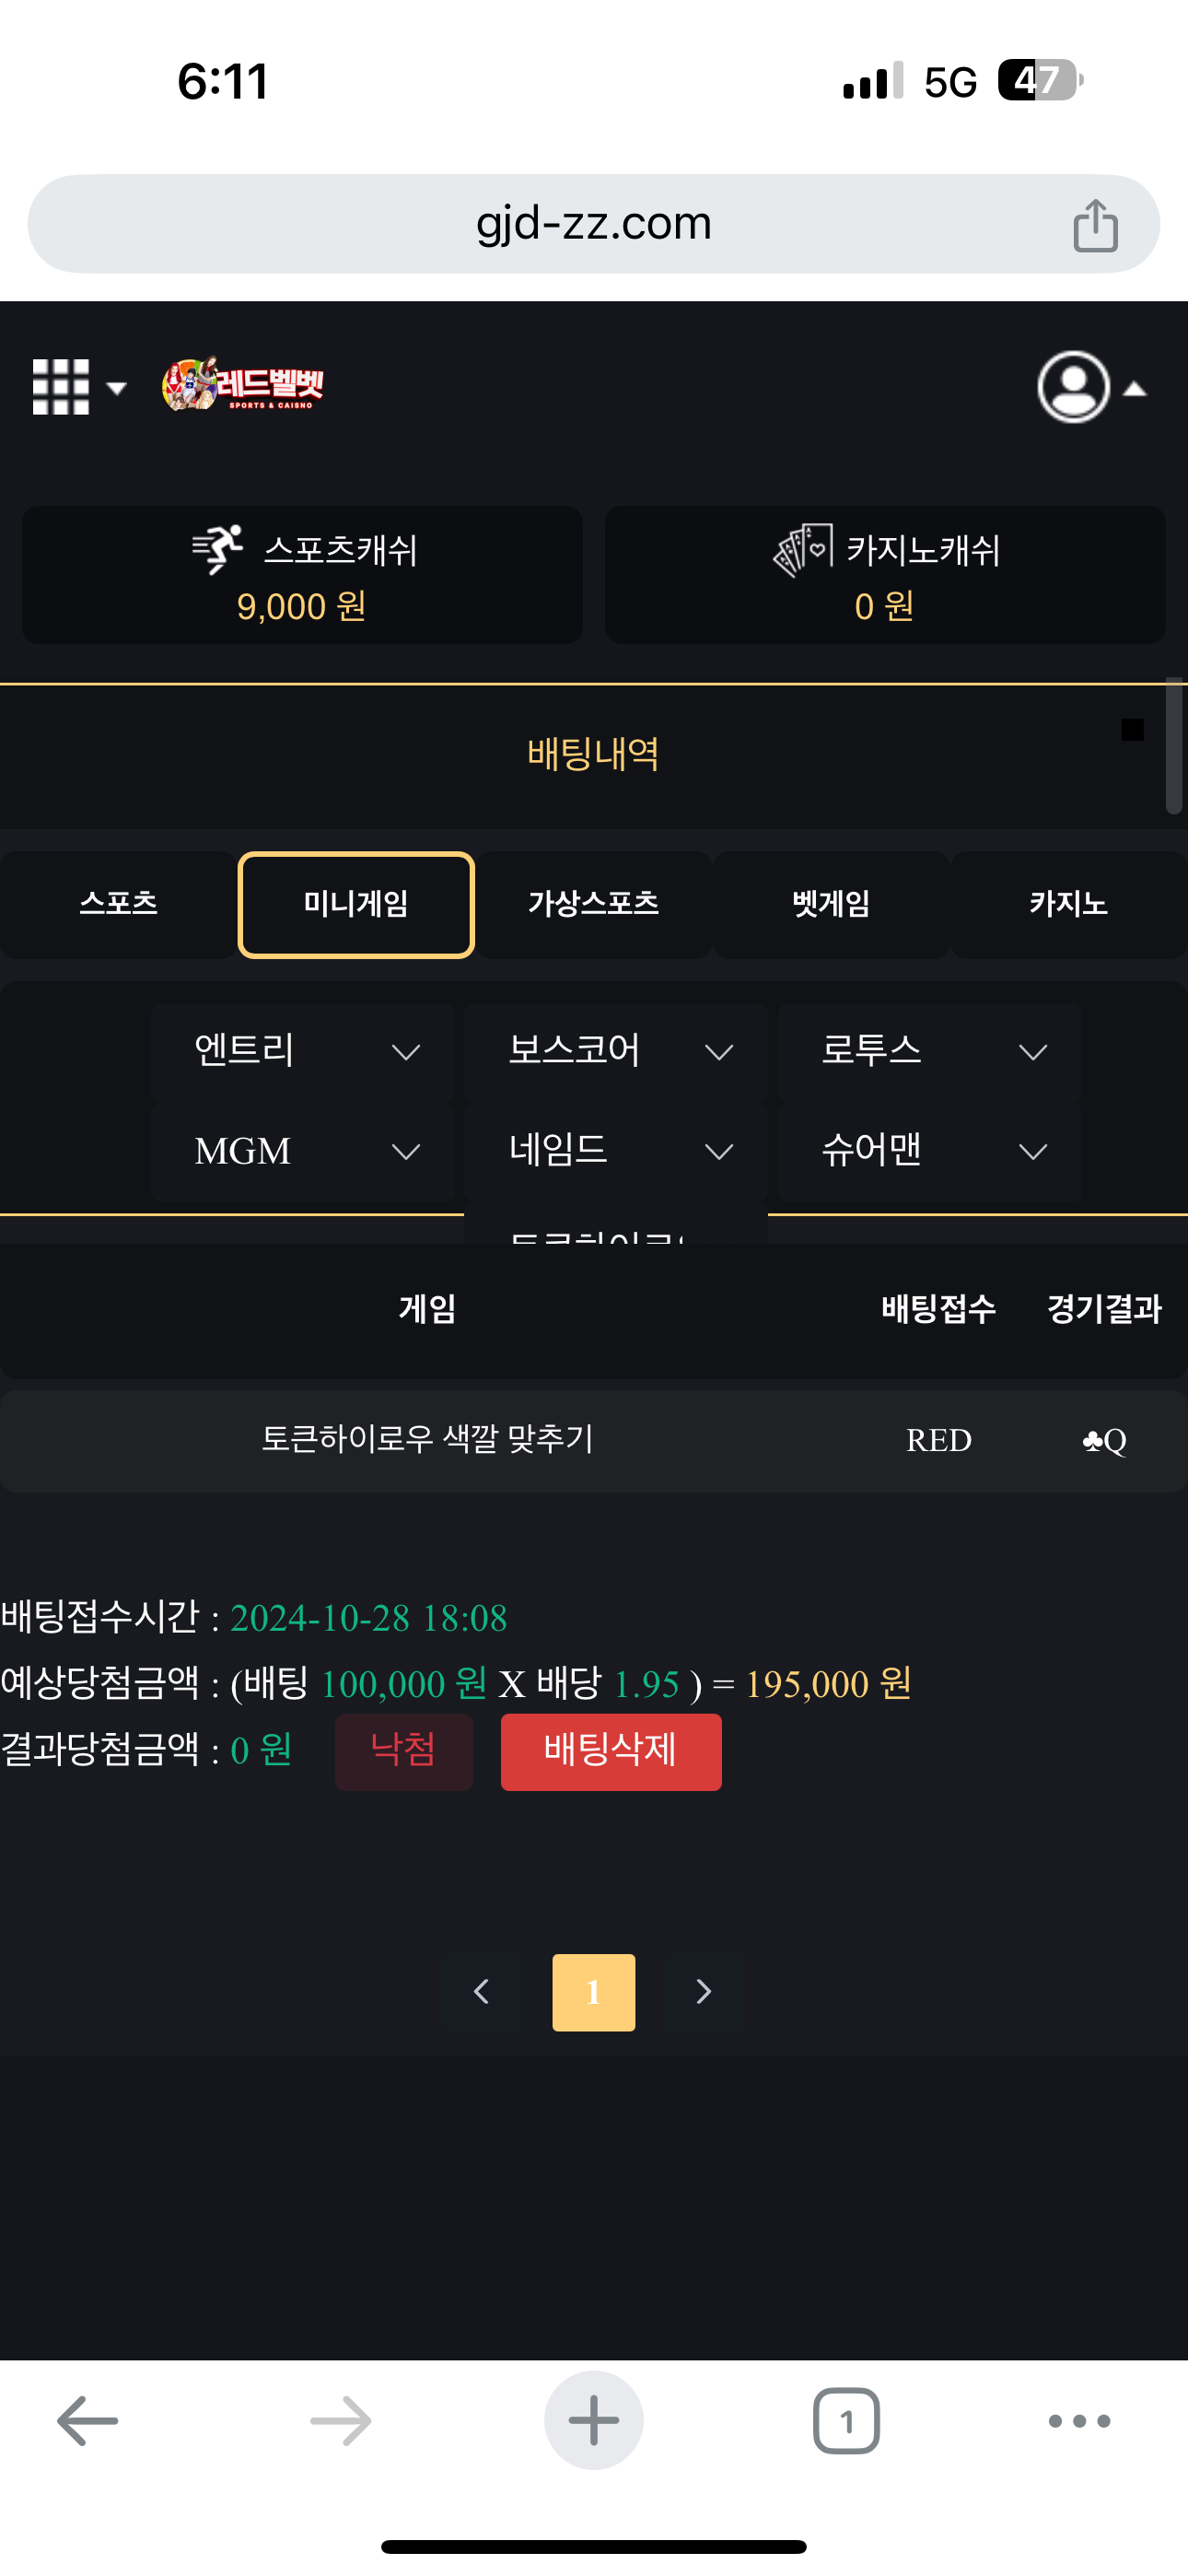The image size is (1188, 2576).
Task: Open the grid menu icon
Action: point(62,387)
